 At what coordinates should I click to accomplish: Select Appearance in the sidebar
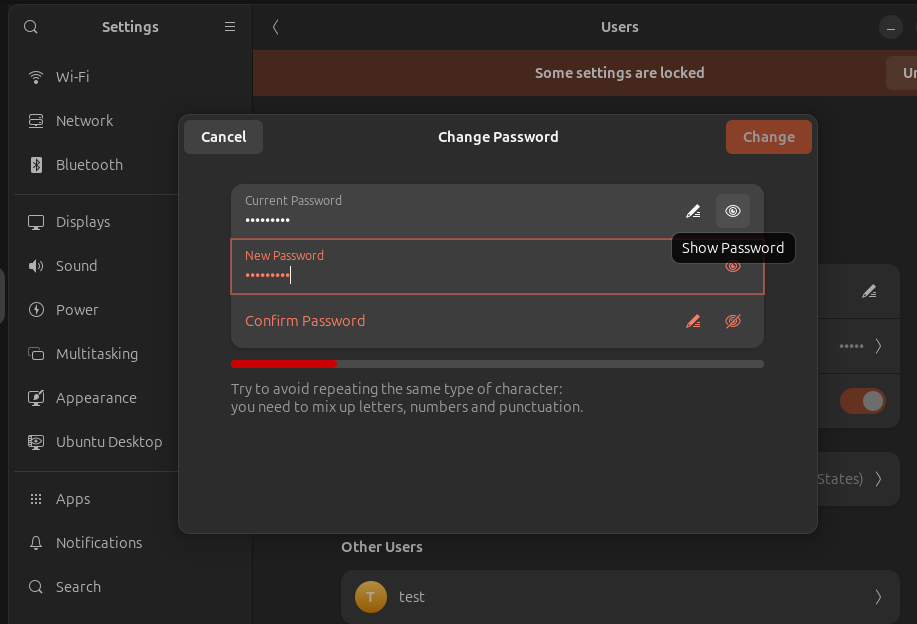96,398
